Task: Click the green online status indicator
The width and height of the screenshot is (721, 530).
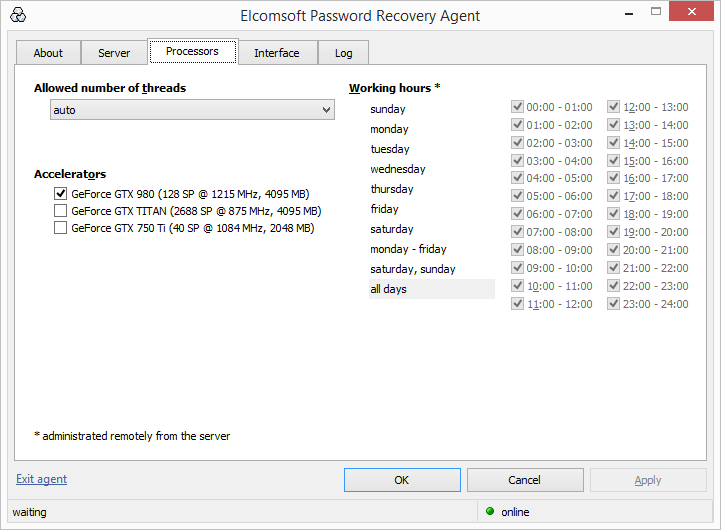Action: tap(490, 512)
